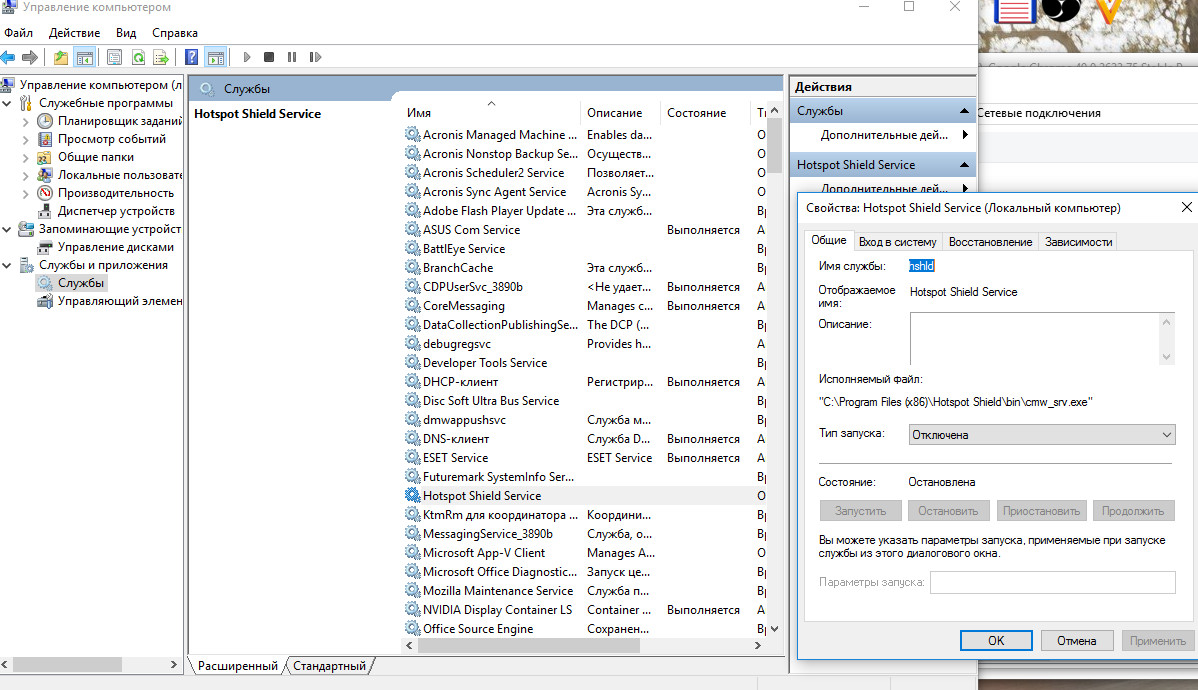
Task: Toggle the Action pane toolbar button
Action: pyautogui.click(x=215, y=57)
